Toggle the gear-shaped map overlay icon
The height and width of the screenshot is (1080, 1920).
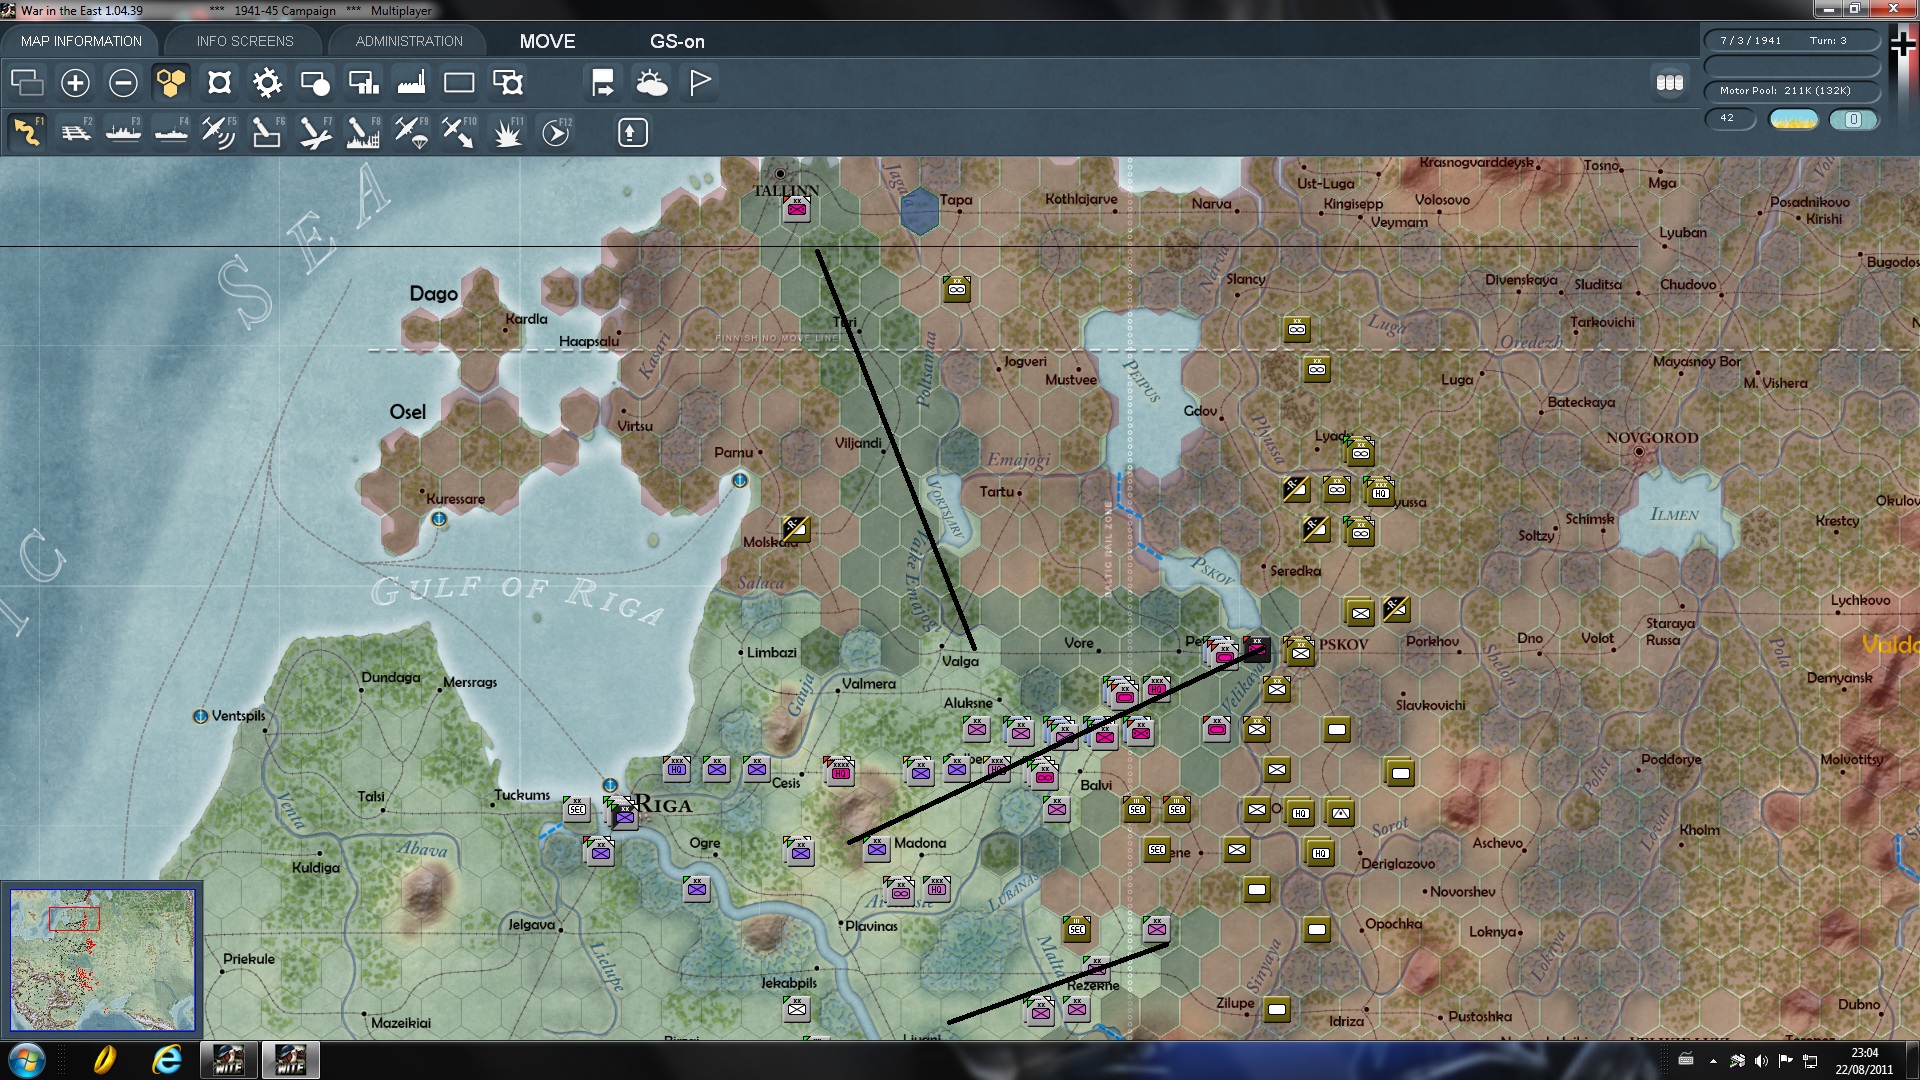(x=267, y=82)
